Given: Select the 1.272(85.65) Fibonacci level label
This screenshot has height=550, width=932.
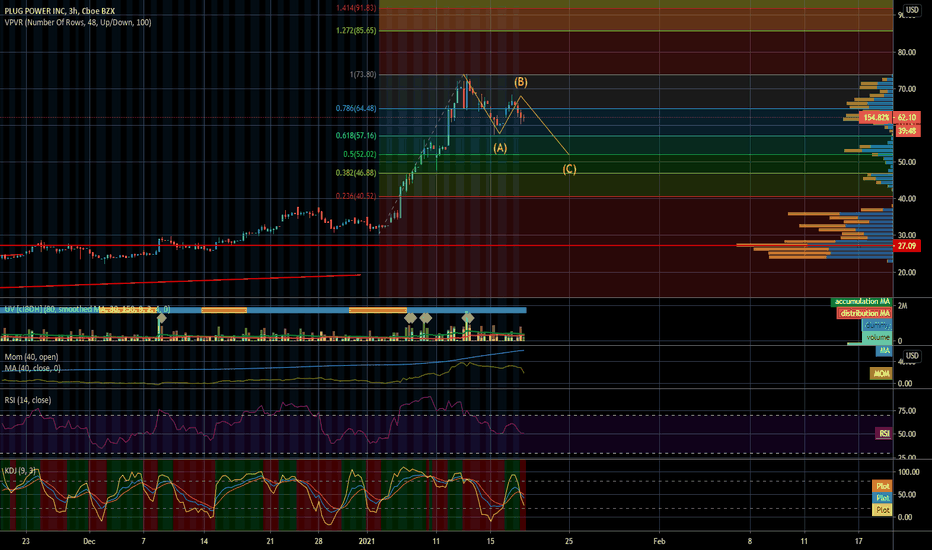Looking at the screenshot, I should tap(356, 30).
